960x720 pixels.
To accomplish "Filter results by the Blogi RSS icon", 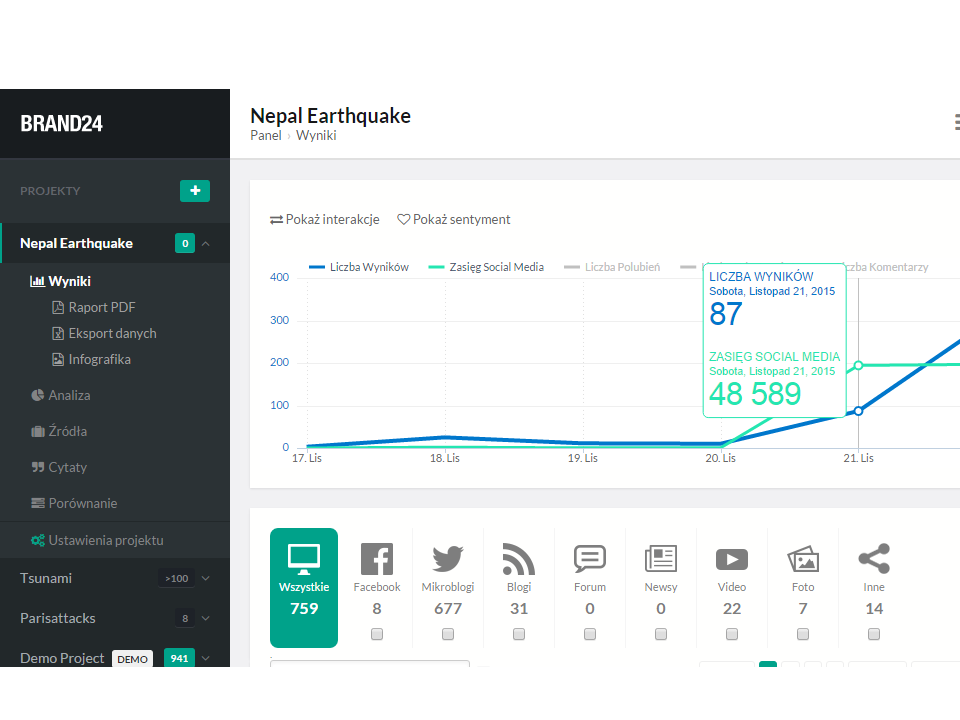I will (519, 559).
